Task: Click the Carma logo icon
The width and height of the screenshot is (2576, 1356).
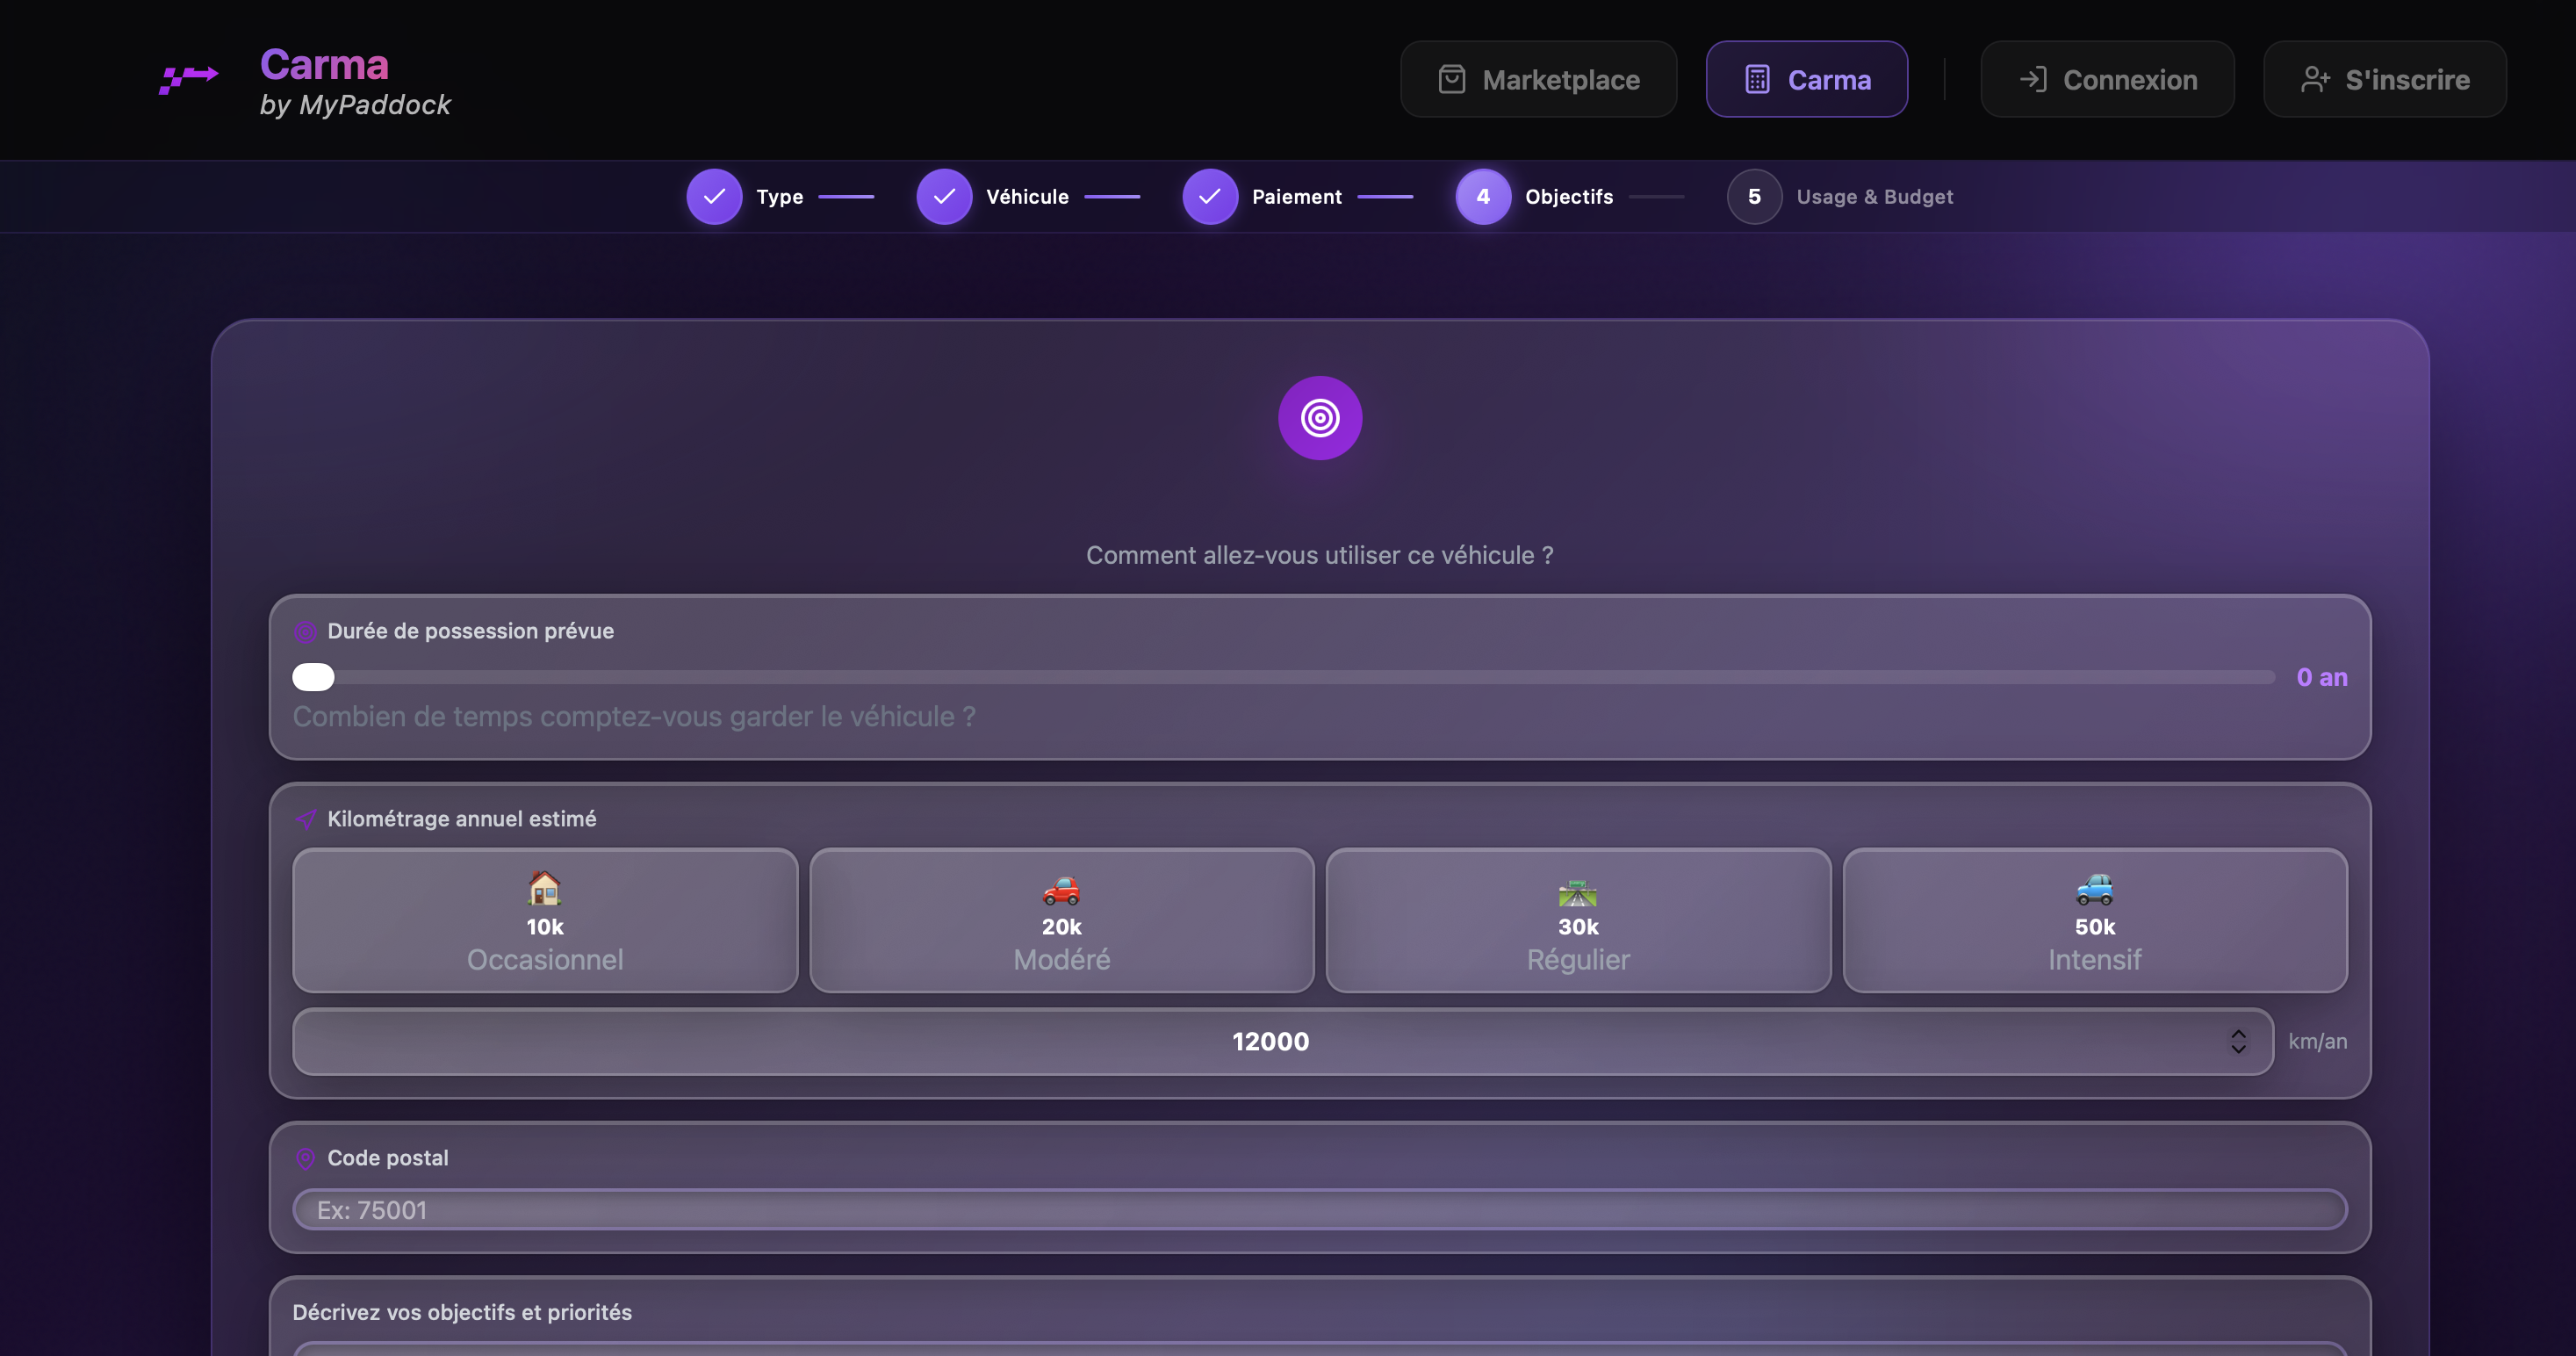Action: (x=188, y=79)
